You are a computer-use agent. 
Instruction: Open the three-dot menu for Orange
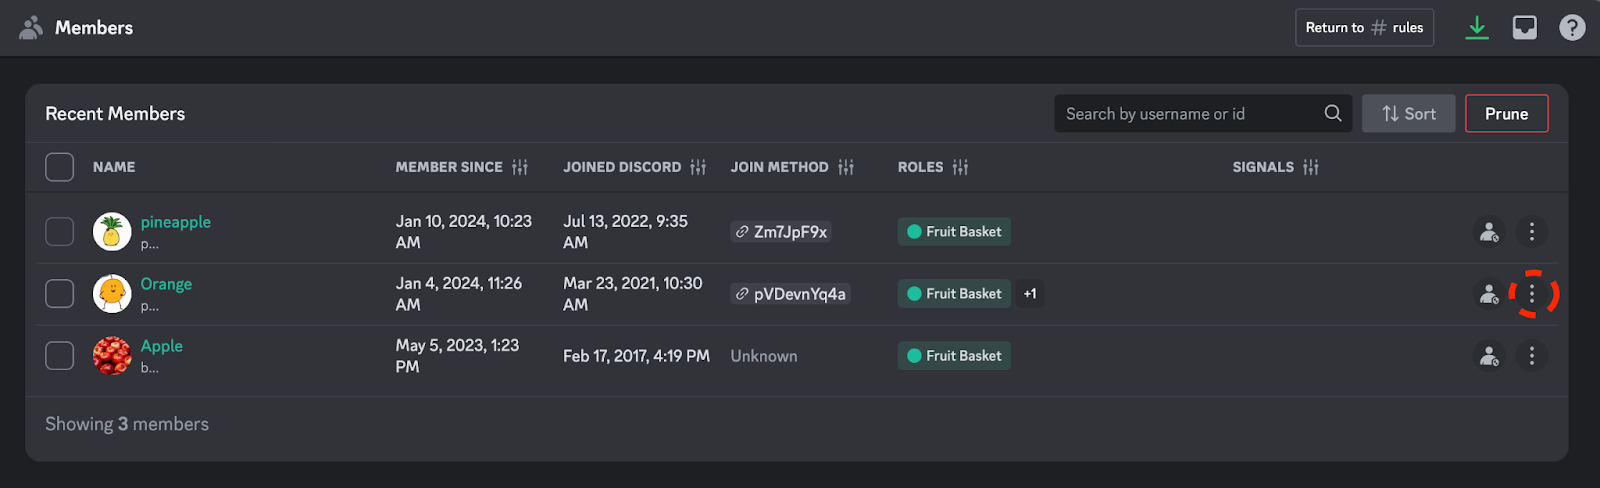pos(1531,294)
